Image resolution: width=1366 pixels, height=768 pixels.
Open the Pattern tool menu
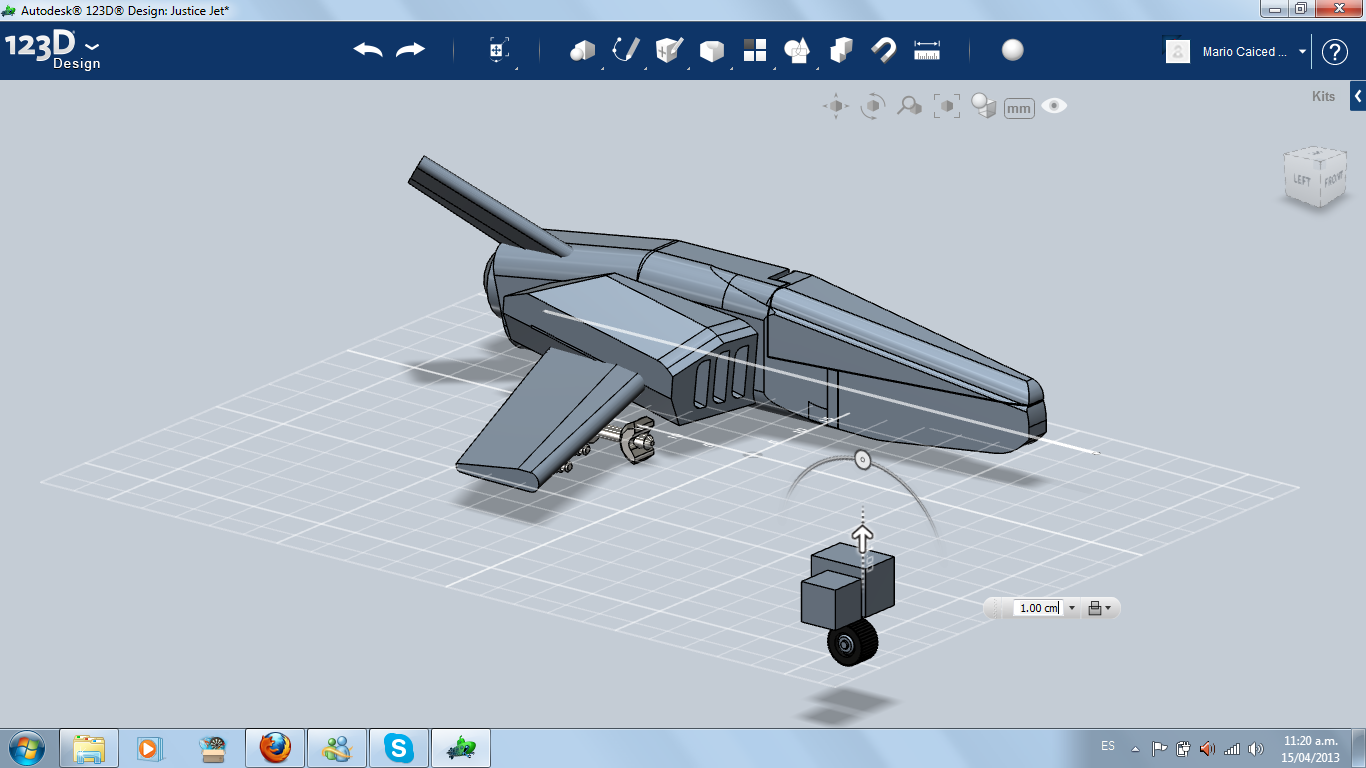coord(754,51)
